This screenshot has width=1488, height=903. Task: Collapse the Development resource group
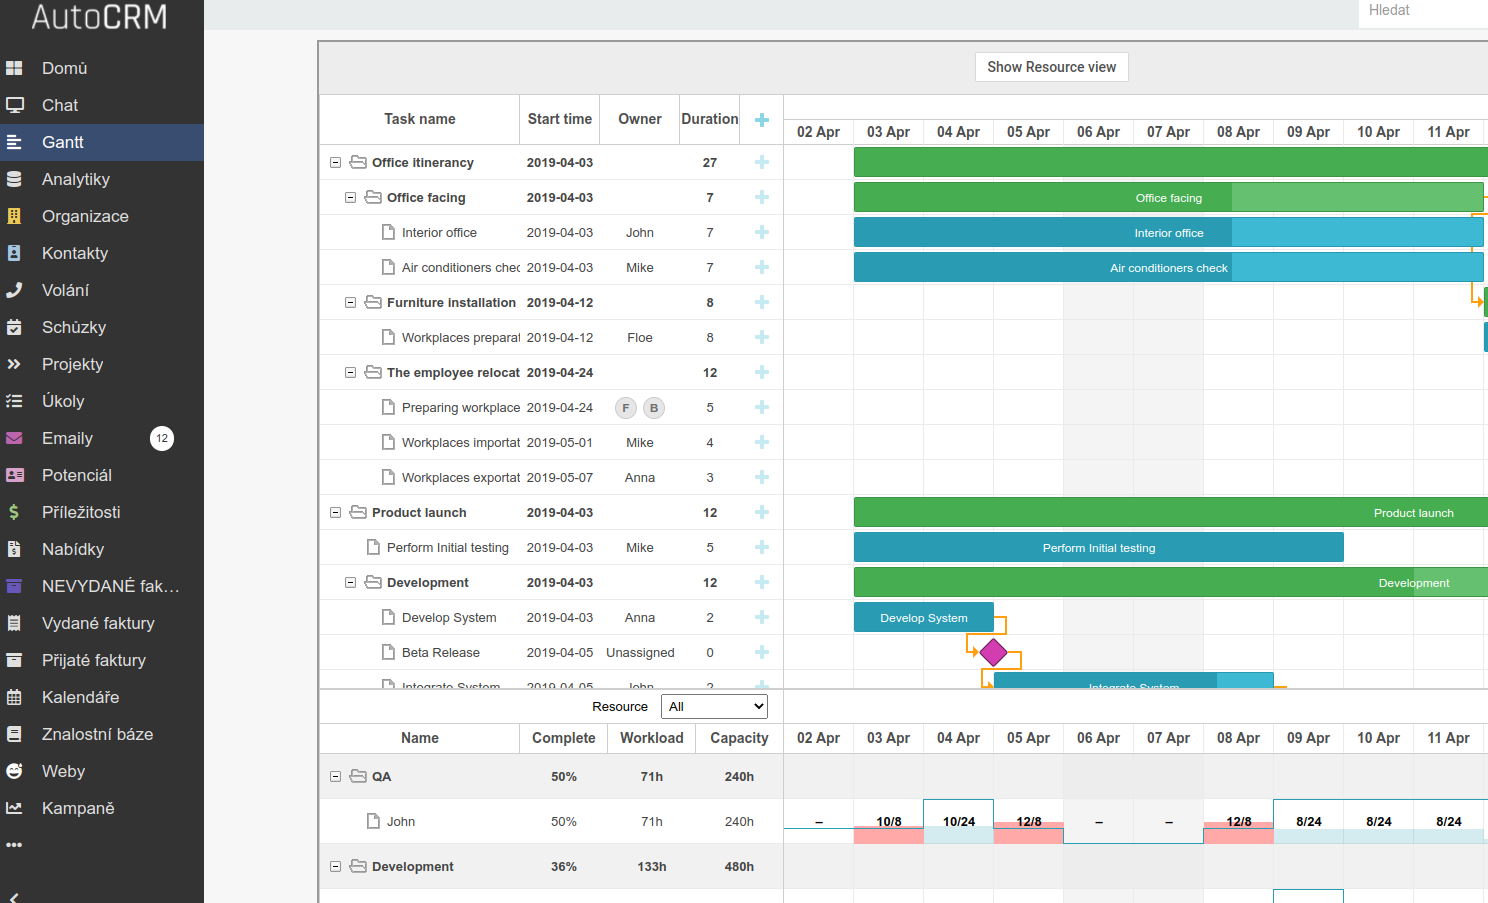[336, 866]
